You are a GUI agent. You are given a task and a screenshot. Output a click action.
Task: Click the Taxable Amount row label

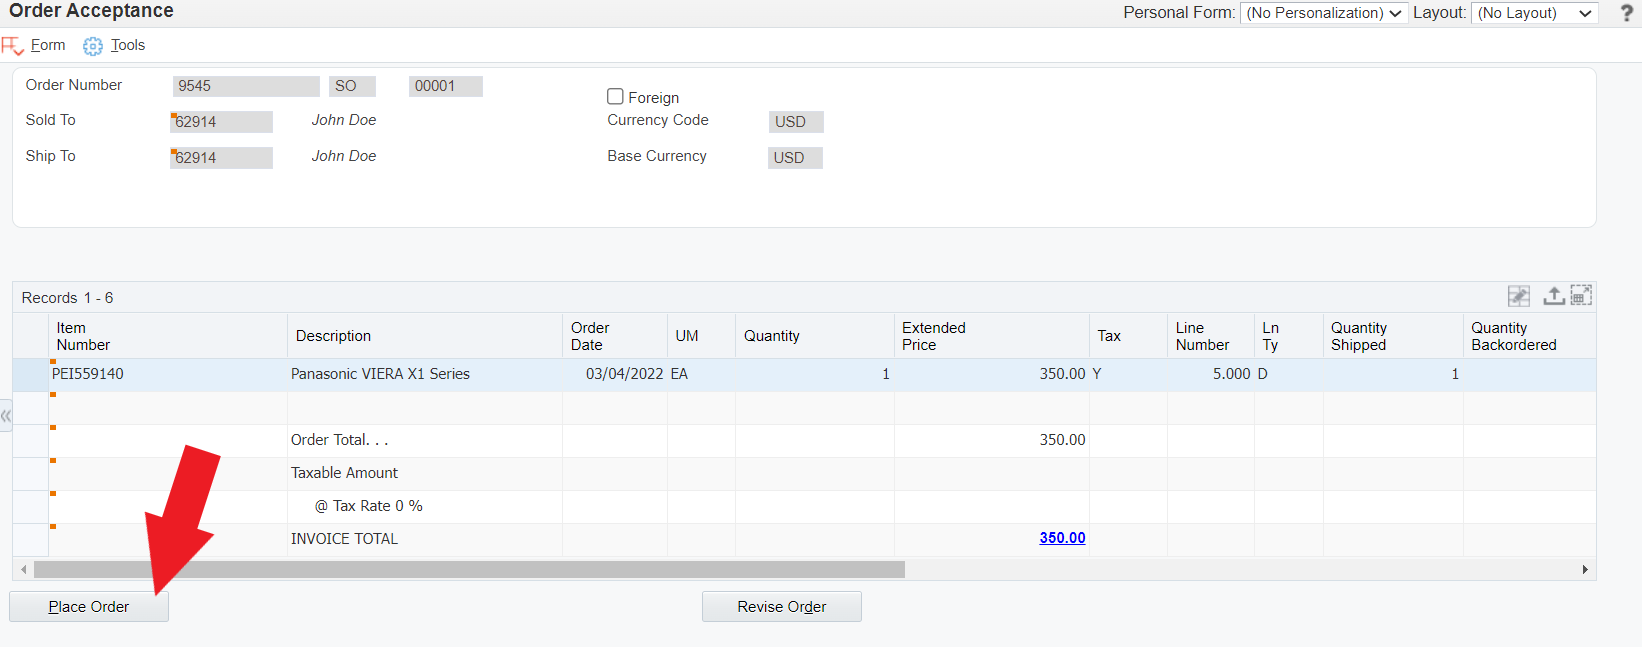(x=344, y=473)
